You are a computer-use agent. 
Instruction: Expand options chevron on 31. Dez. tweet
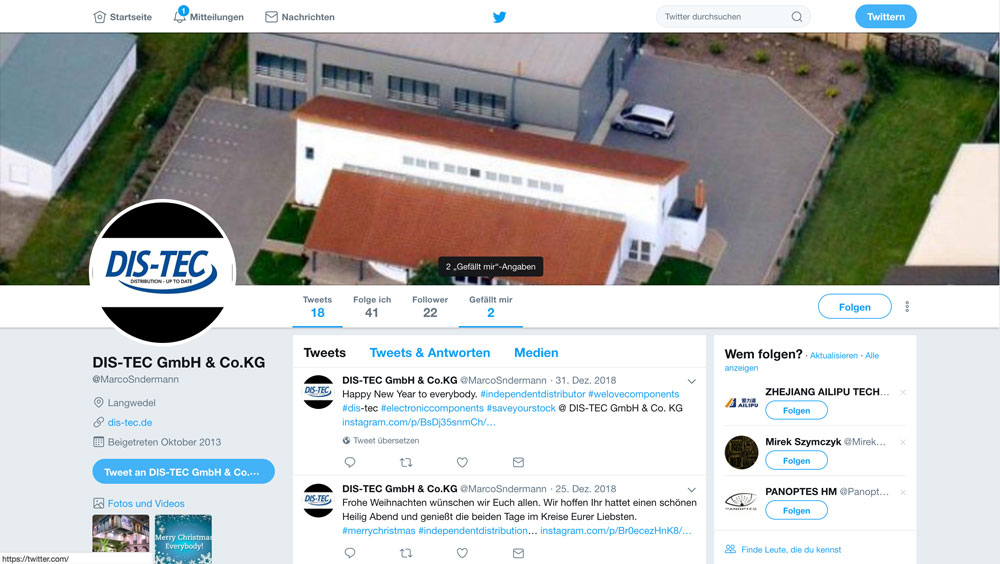[x=691, y=381]
